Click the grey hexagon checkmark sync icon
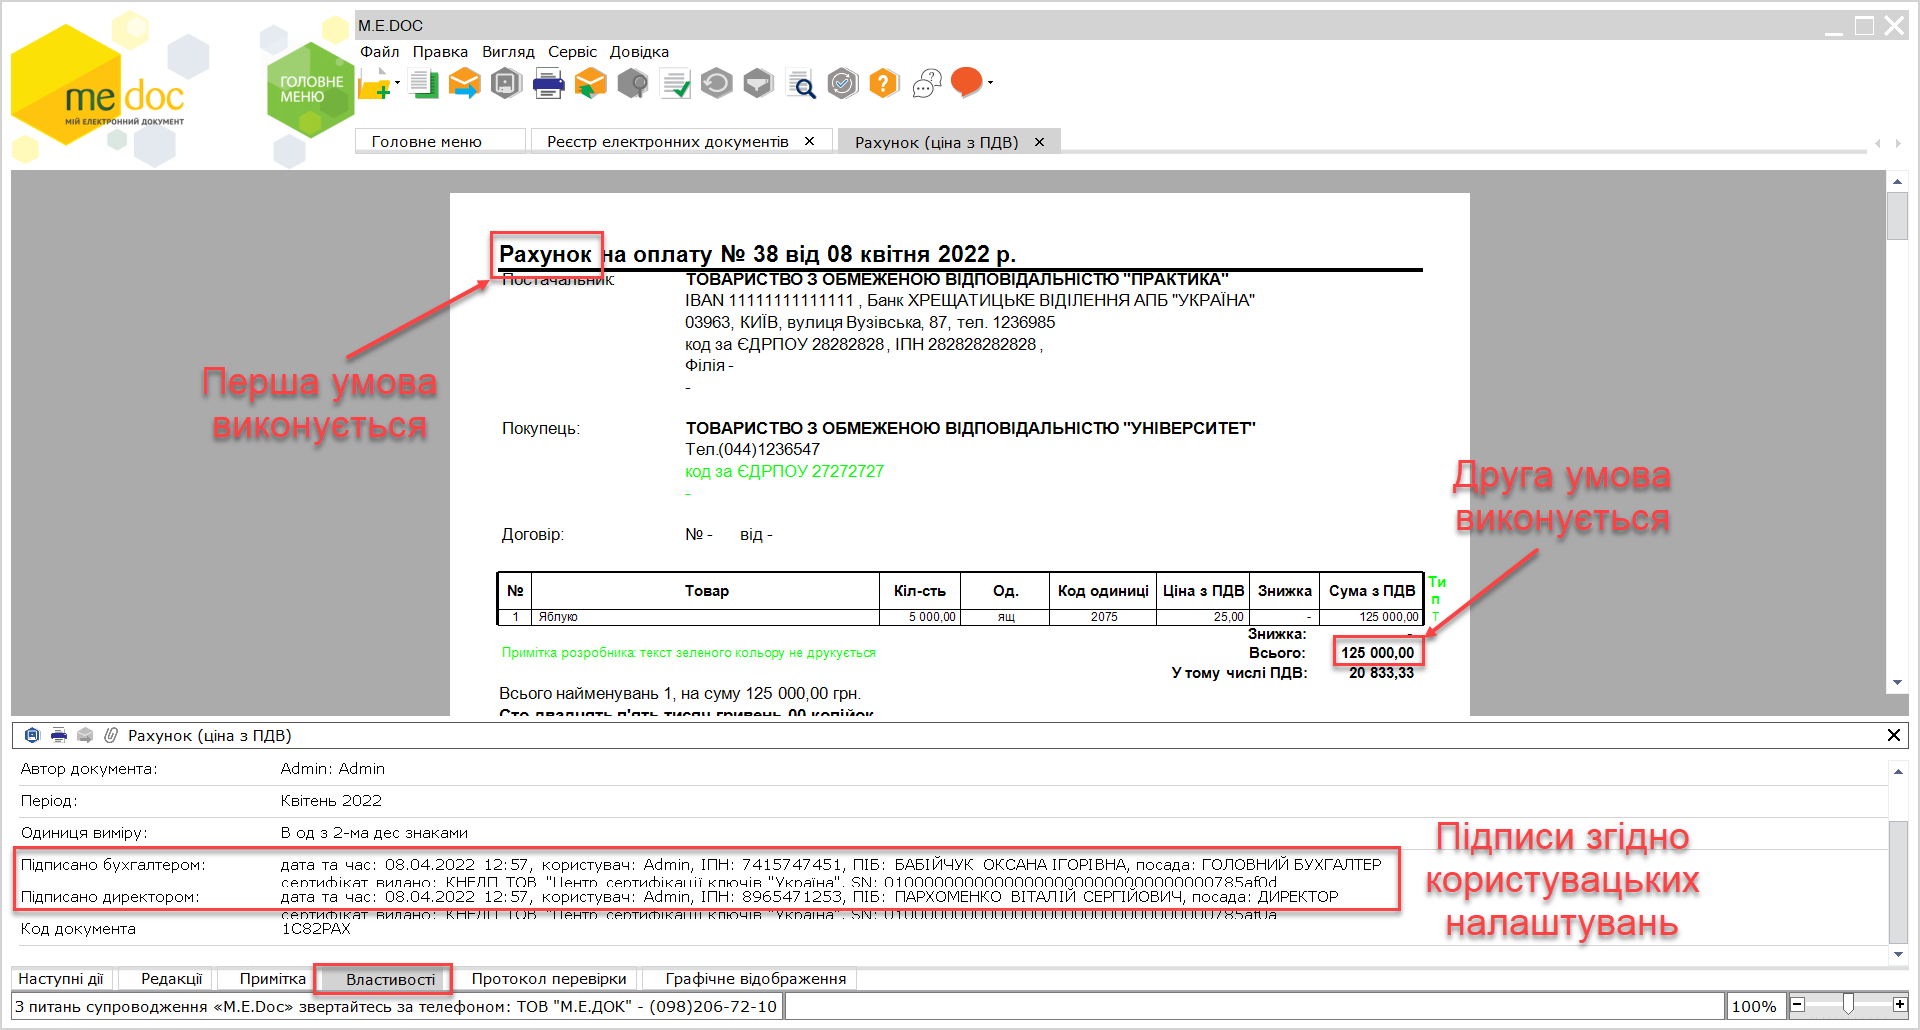Image resolution: width=1920 pixels, height=1030 pixels. click(843, 84)
